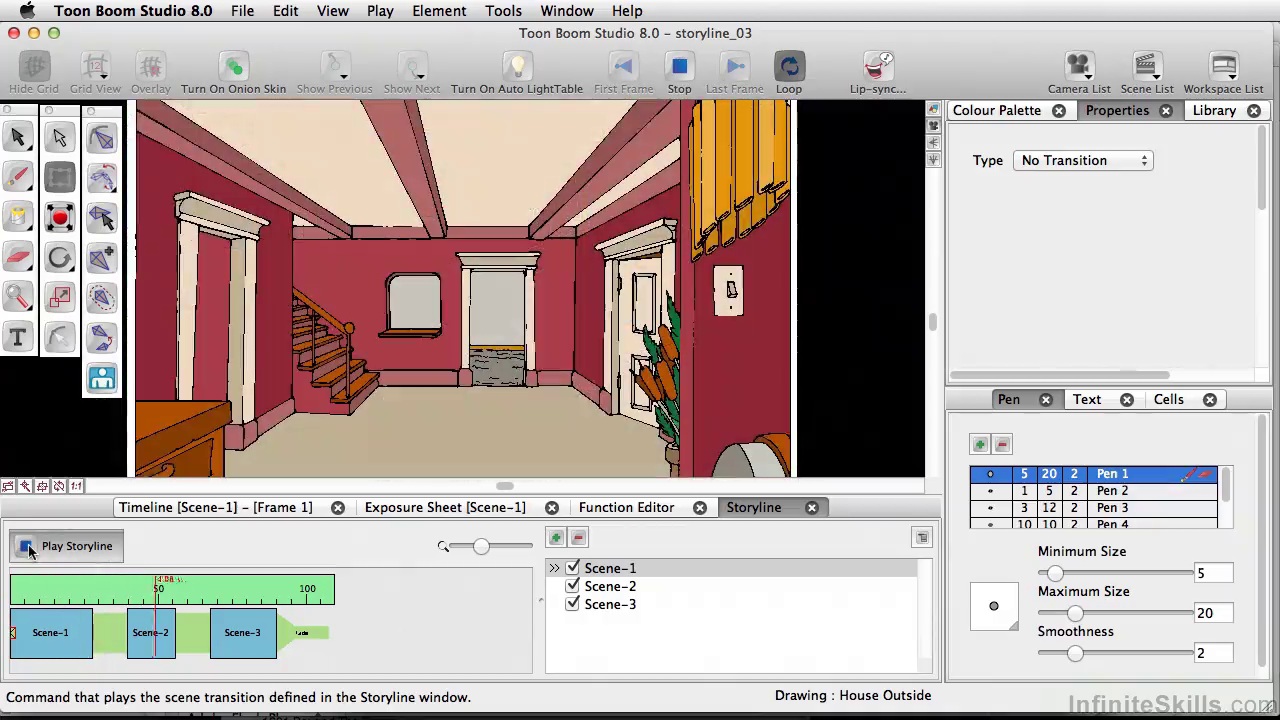Expand Scene-1 double-arrow in storyline list
The image size is (1280, 720).
point(554,568)
